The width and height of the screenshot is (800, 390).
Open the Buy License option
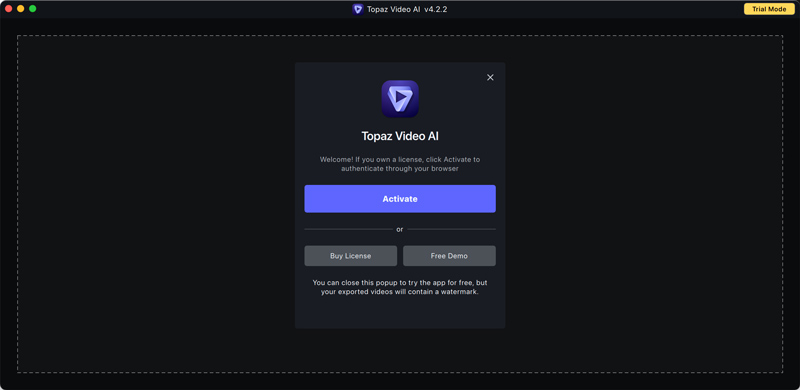tap(351, 256)
